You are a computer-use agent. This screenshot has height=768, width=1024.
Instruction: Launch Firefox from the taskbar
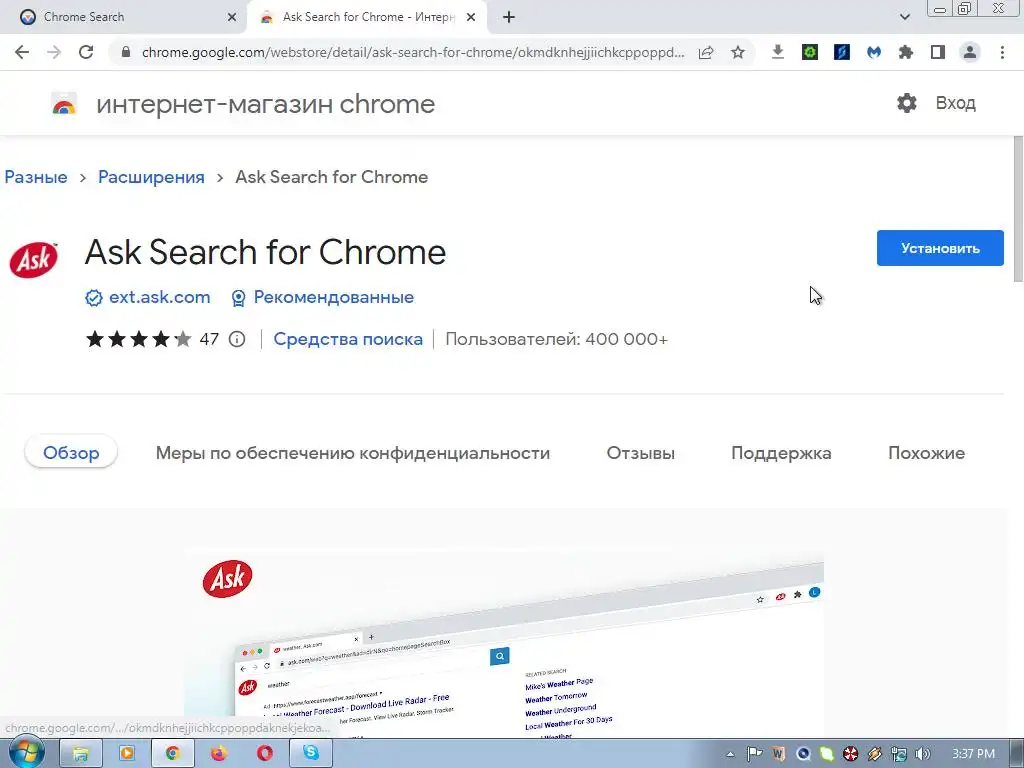click(x=219, y=754)
